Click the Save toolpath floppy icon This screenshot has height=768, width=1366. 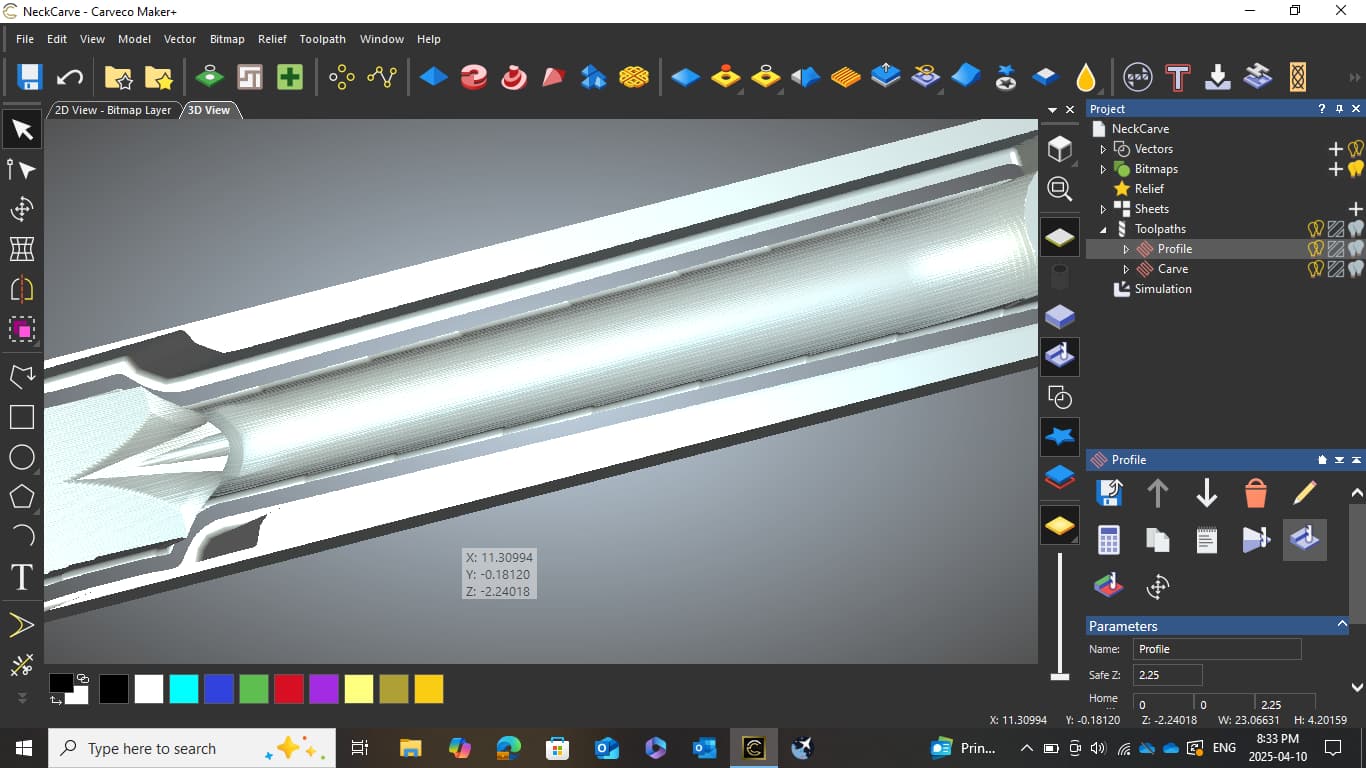click(x=1109, y=492)
